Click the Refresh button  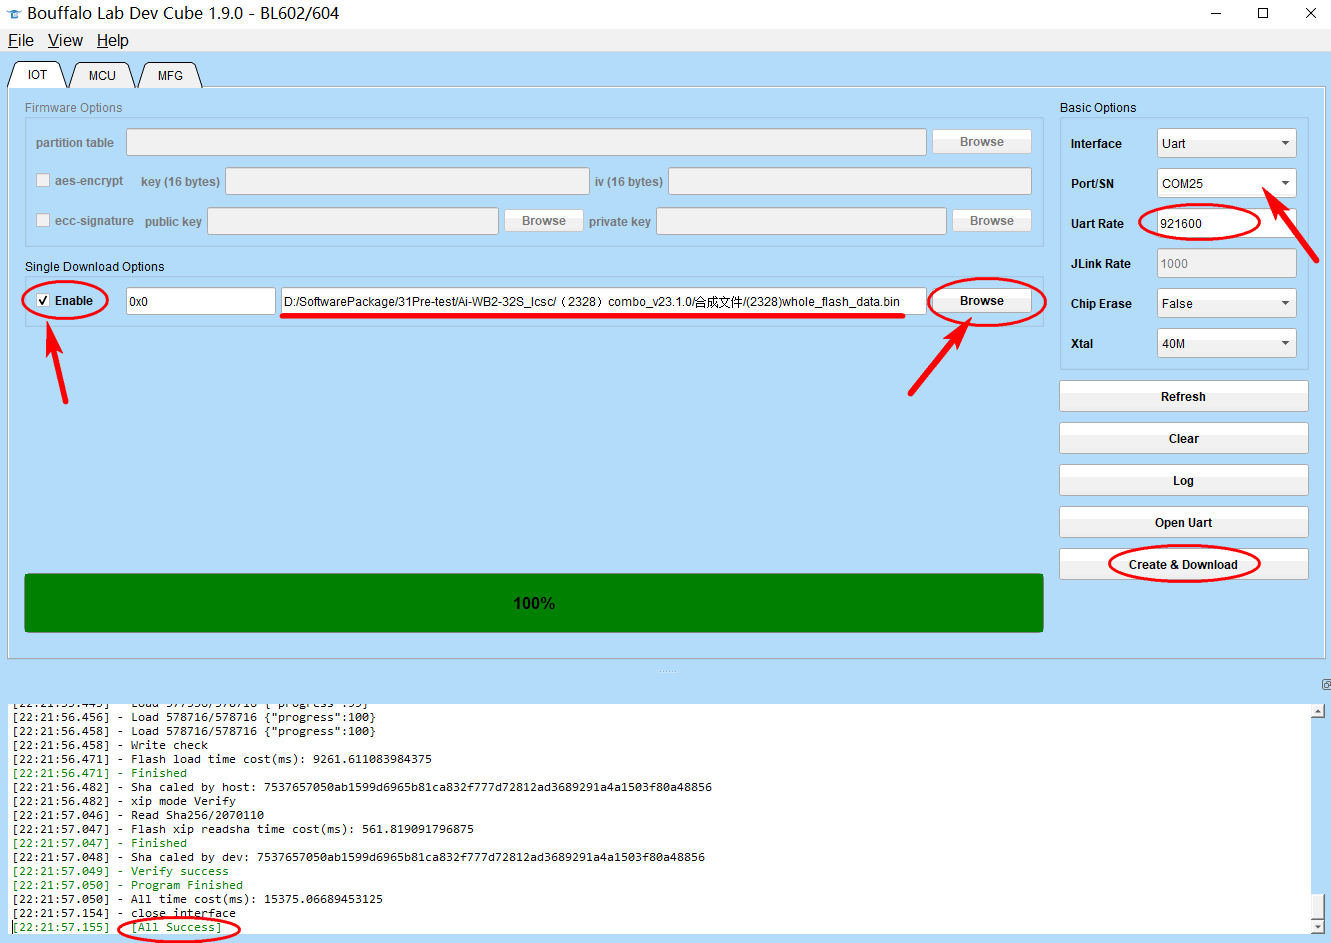coord(1183,397)
